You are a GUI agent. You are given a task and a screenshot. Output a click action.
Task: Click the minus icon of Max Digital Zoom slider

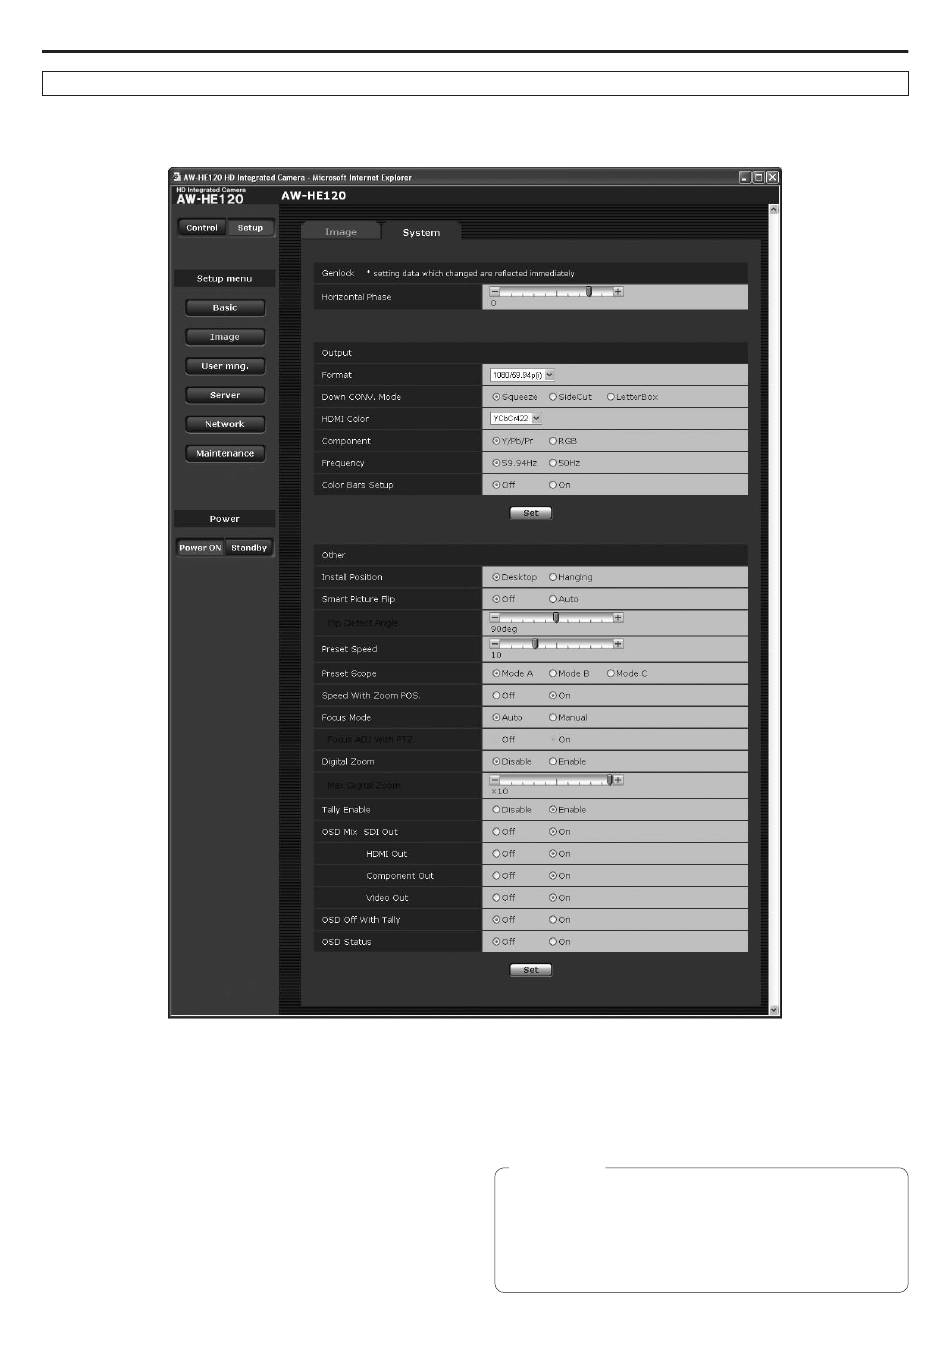(x=494, y=780)
